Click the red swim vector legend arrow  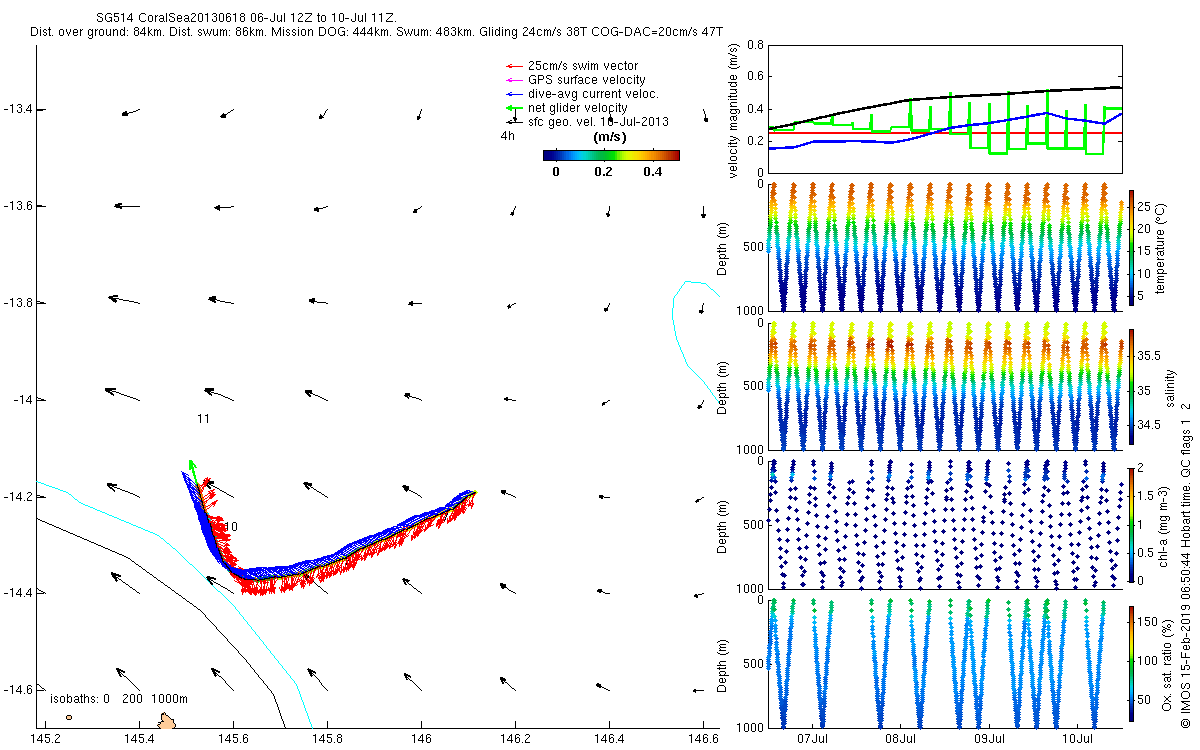pos(512,66)
